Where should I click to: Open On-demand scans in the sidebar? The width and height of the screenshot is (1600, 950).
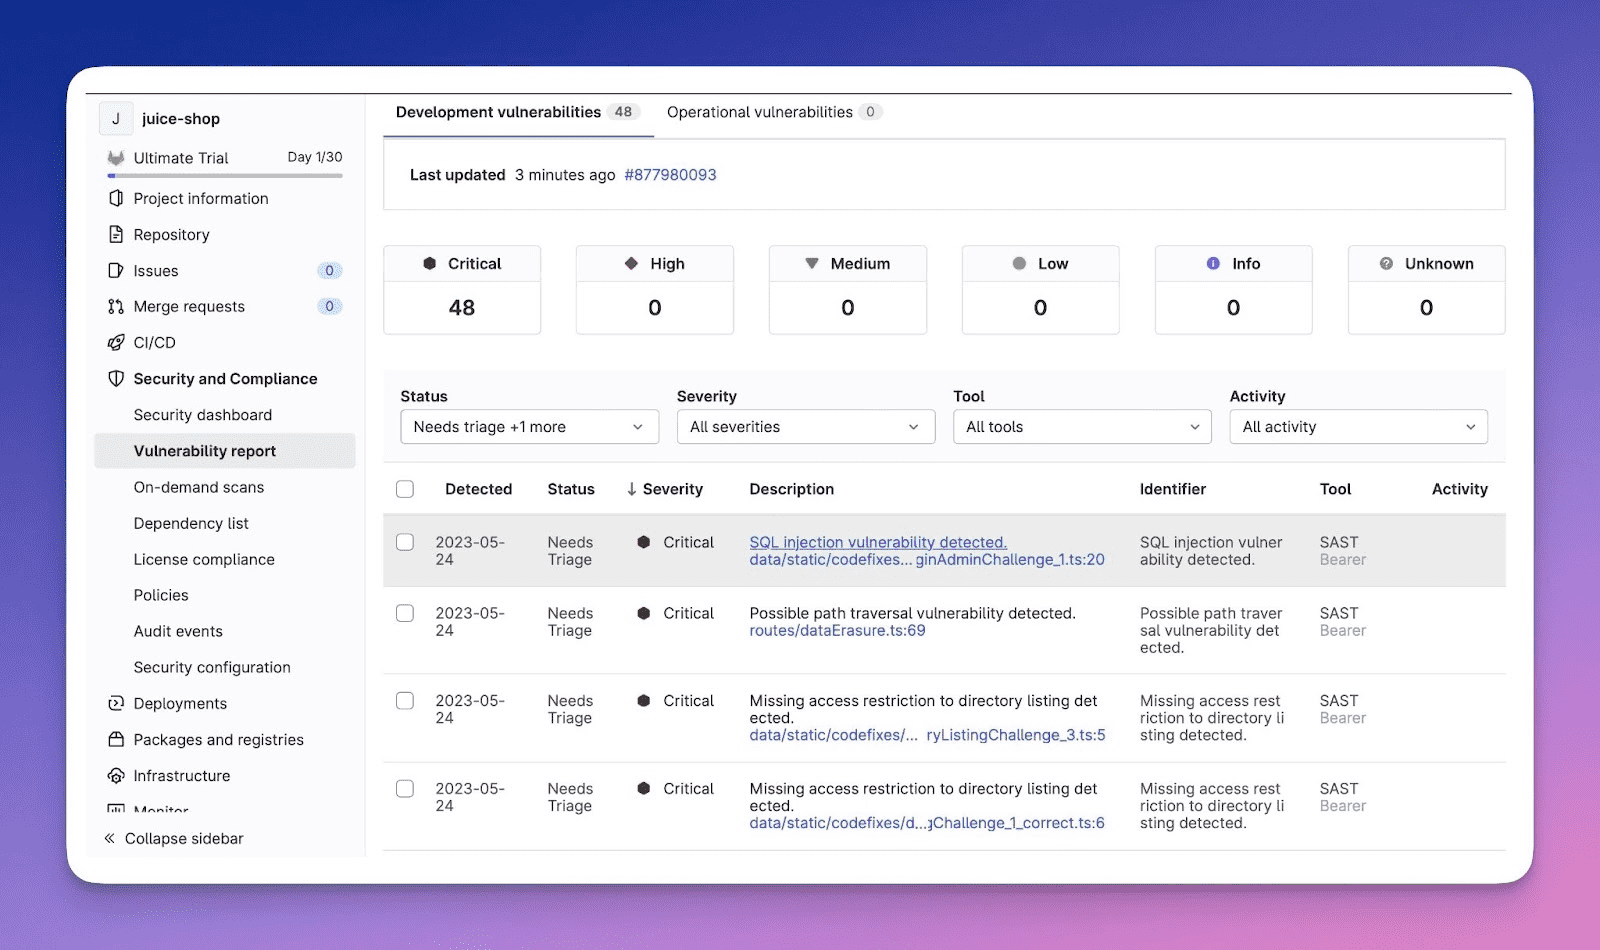pos(199,487)
